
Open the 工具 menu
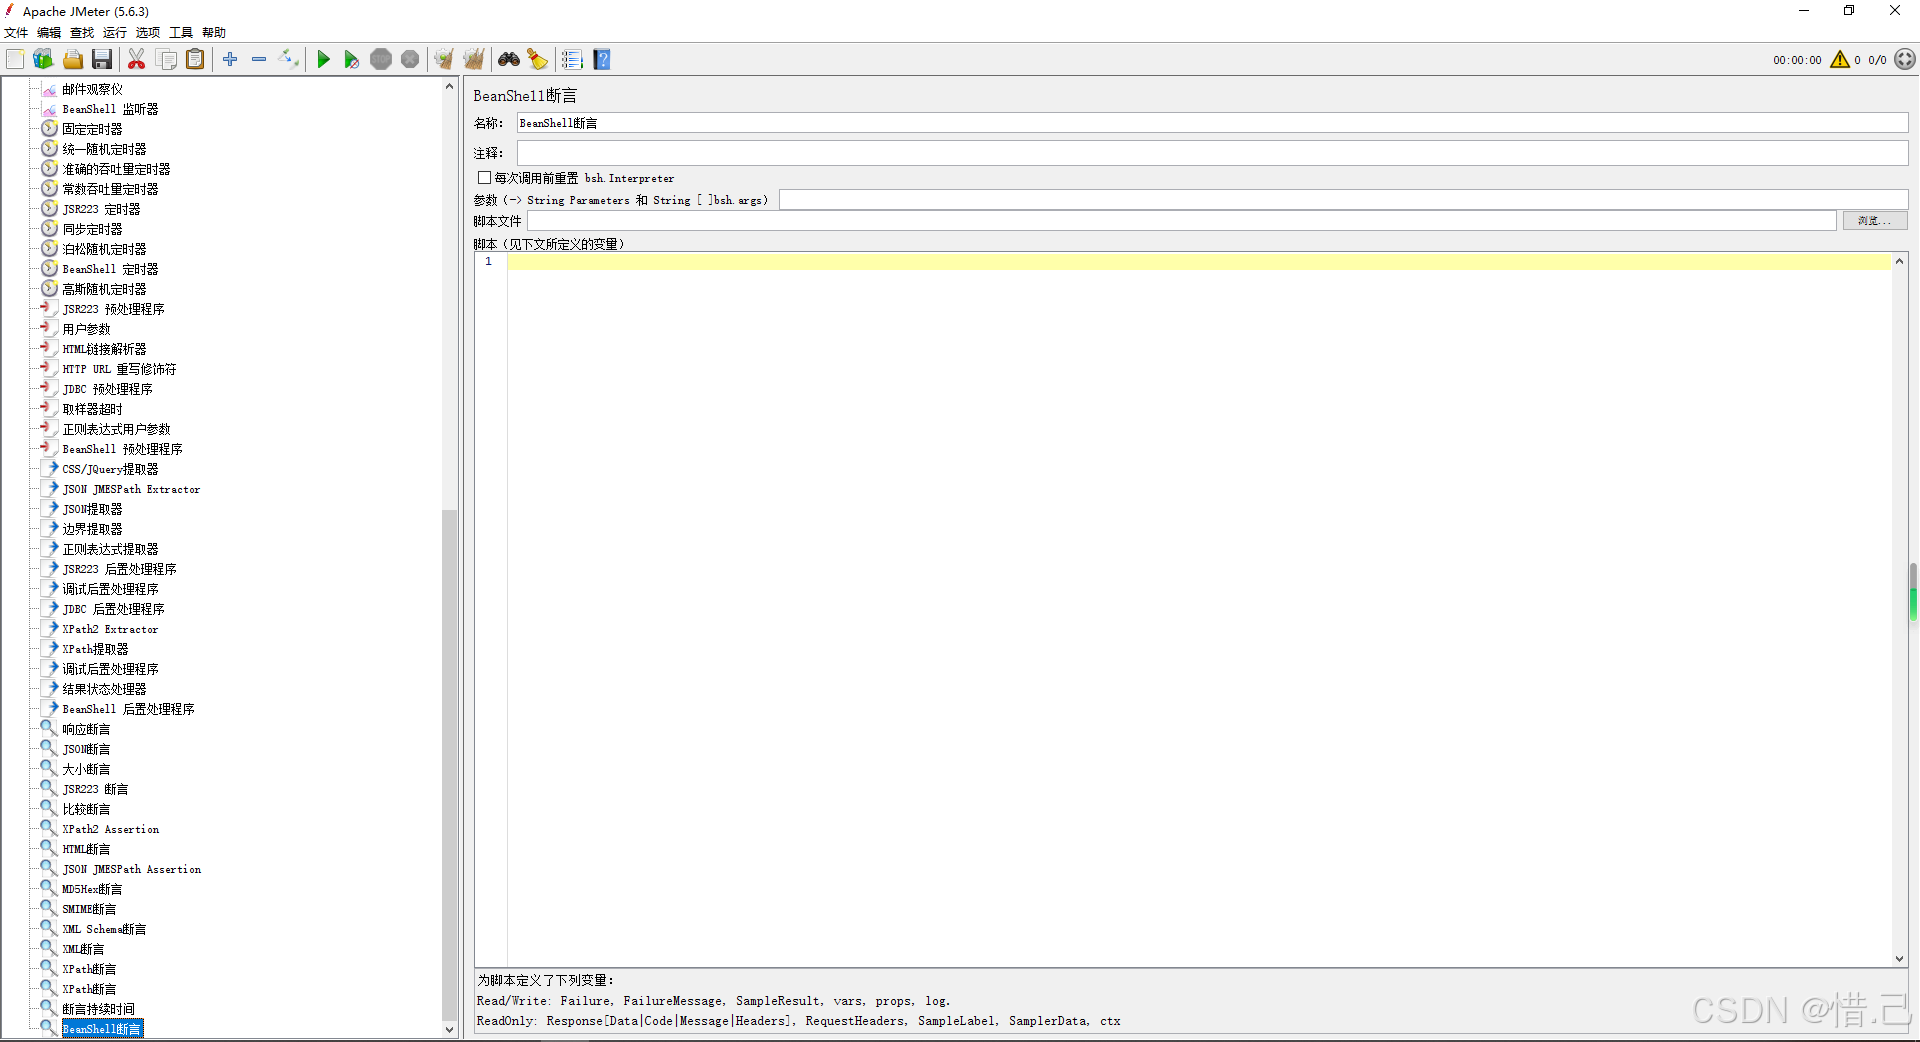(181, 33)
